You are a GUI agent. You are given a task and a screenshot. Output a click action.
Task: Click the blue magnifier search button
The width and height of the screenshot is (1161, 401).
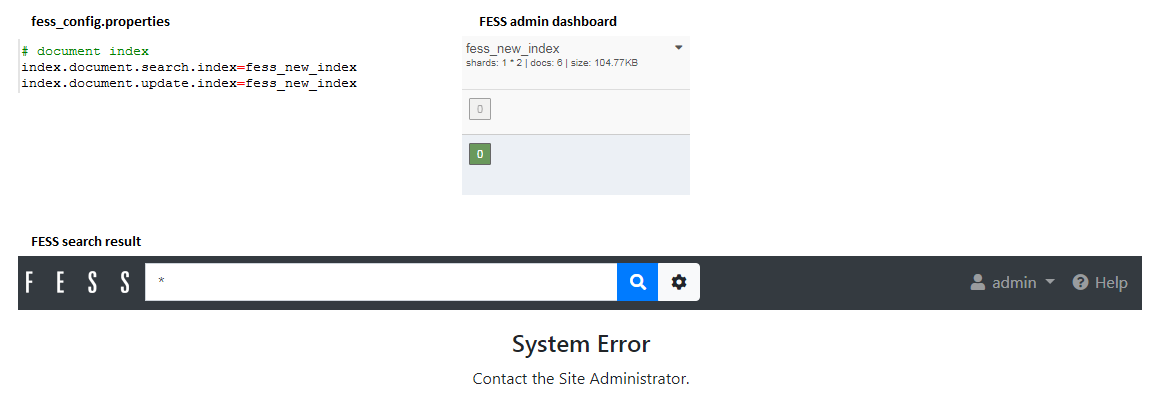(638, 282)
